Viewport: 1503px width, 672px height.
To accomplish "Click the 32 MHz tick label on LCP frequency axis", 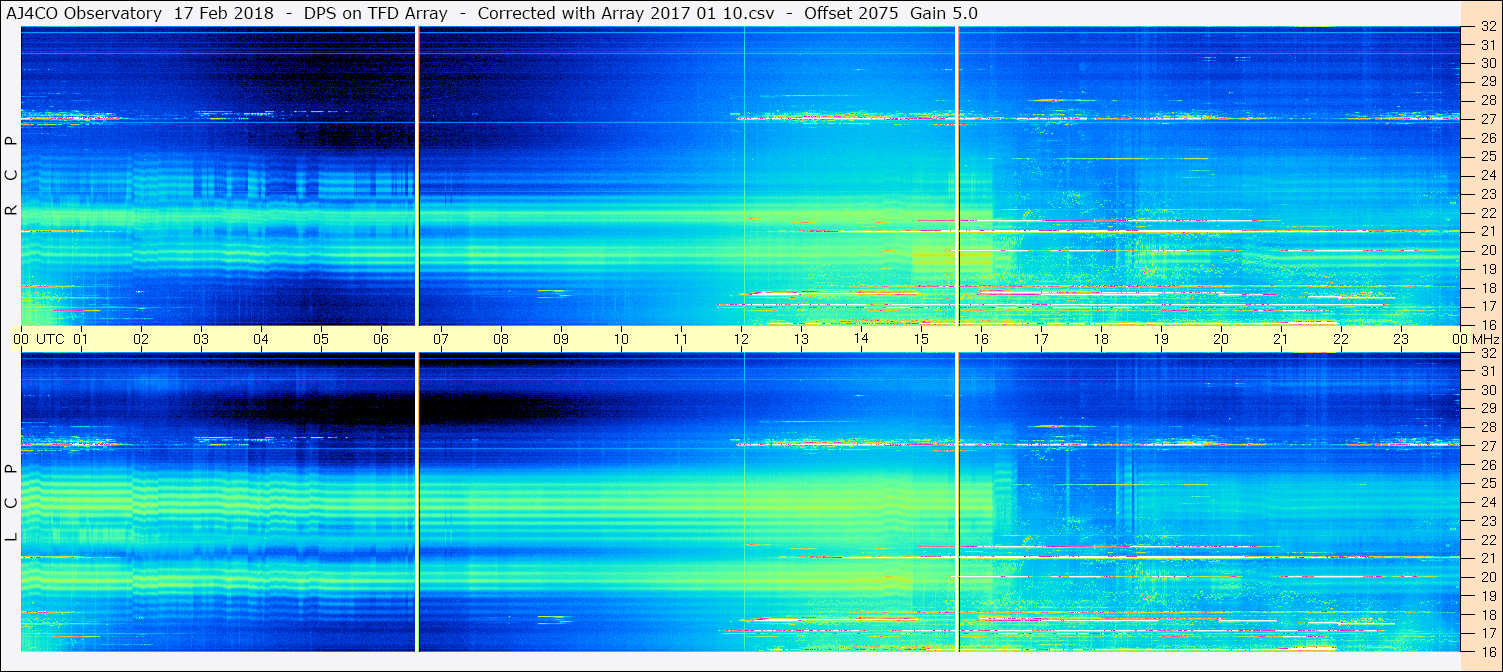I will pyautogui.click(x=1487, y=353).
